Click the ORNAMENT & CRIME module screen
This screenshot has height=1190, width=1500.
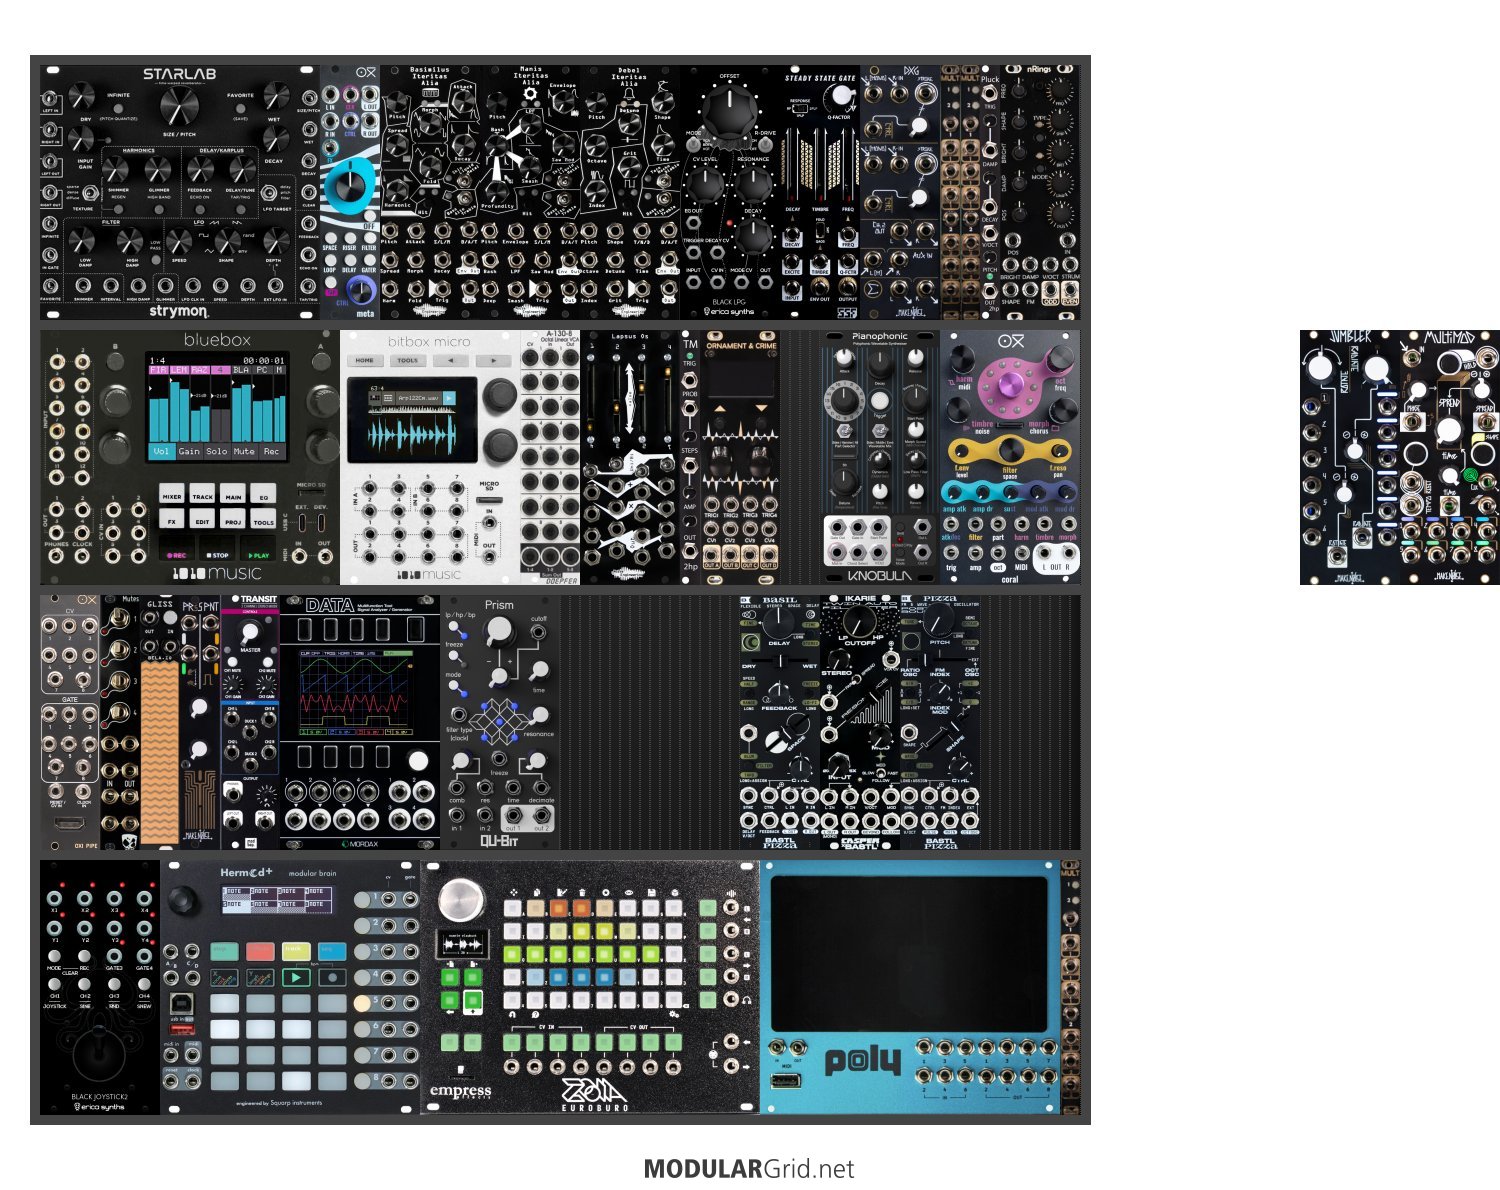[x=741, y=378]
